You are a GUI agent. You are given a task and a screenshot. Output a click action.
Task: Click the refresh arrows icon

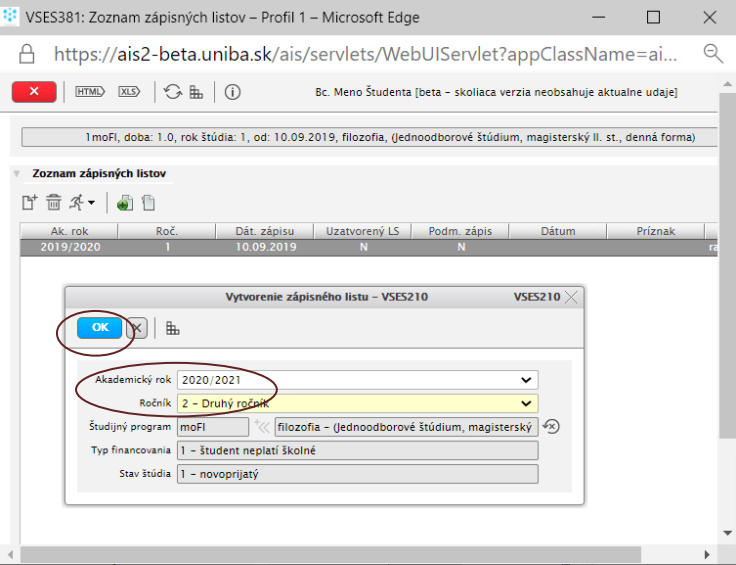click(173, 92)
